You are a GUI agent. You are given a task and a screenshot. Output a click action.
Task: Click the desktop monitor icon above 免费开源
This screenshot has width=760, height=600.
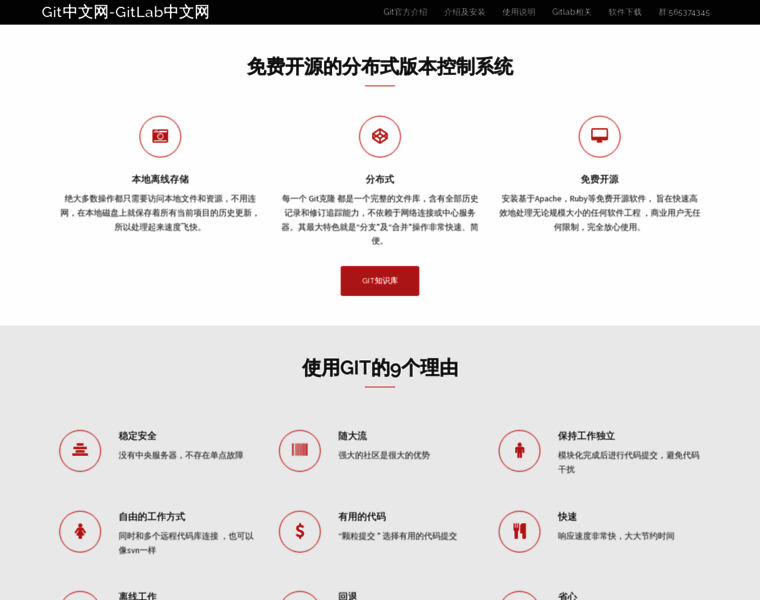(599, 136)
